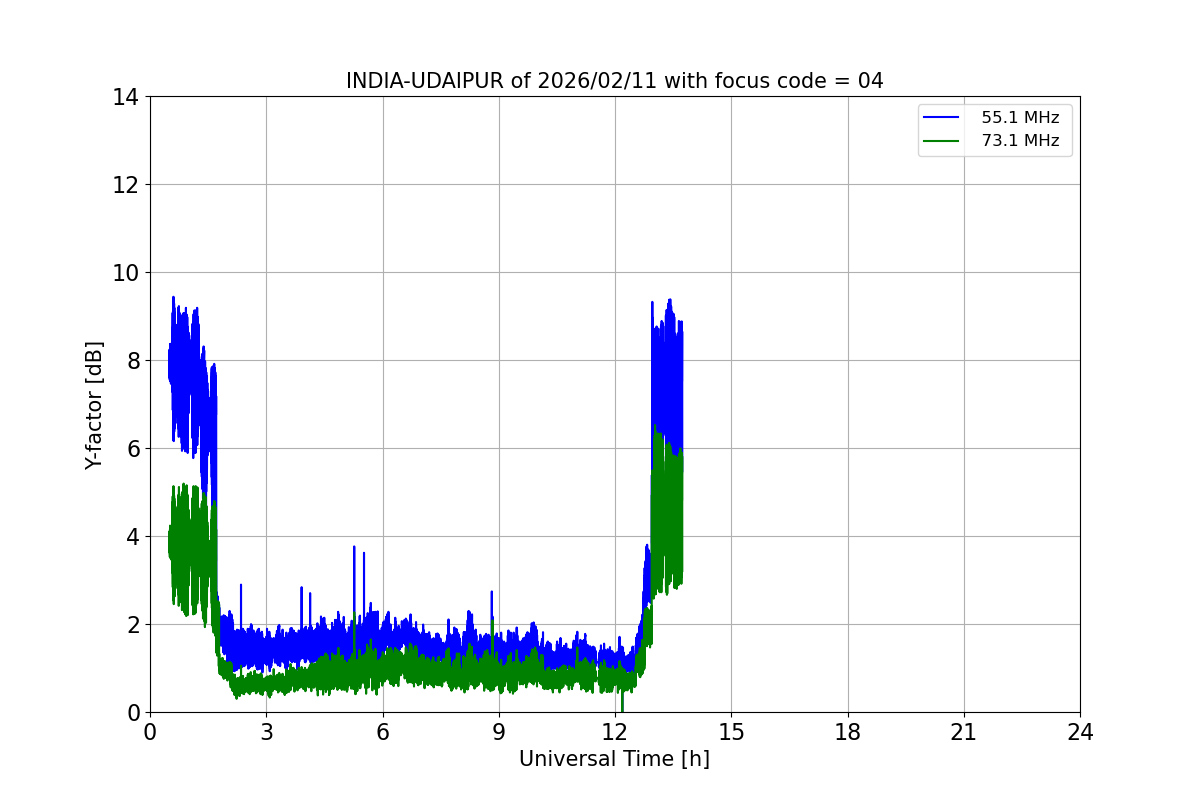Click the y-axis tick label 4
1200x800 pixels.
(x=131, y=537)
